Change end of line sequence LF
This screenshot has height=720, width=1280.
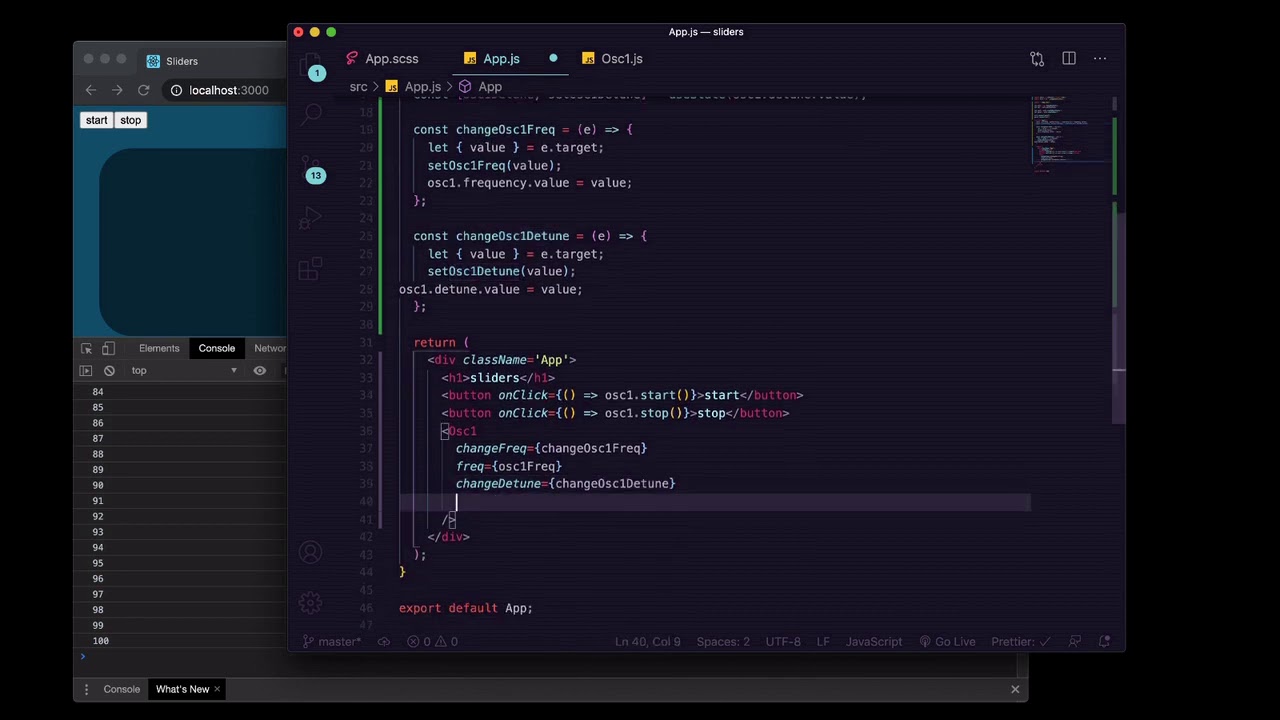click(823, 642)
